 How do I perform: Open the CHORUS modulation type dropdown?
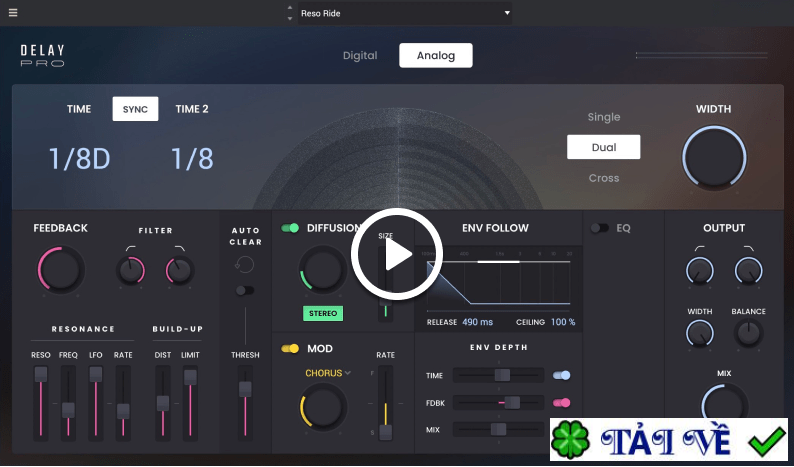328,373
